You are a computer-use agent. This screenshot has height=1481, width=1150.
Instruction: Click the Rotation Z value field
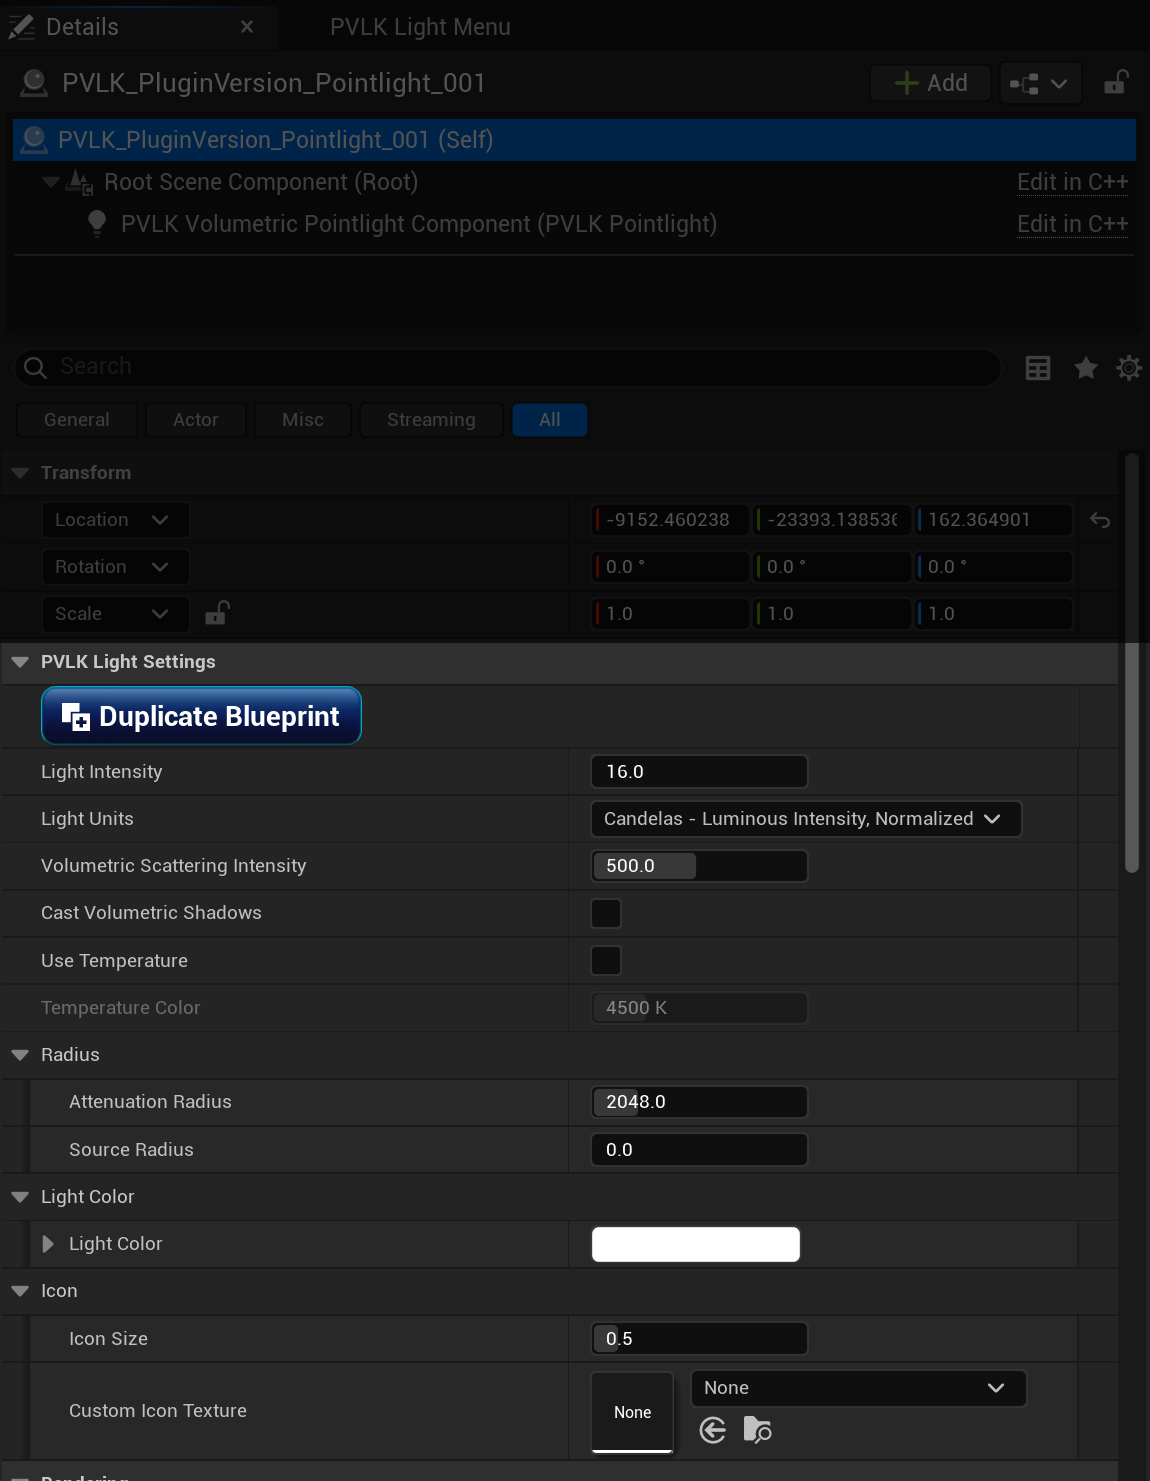pos(994,567)
